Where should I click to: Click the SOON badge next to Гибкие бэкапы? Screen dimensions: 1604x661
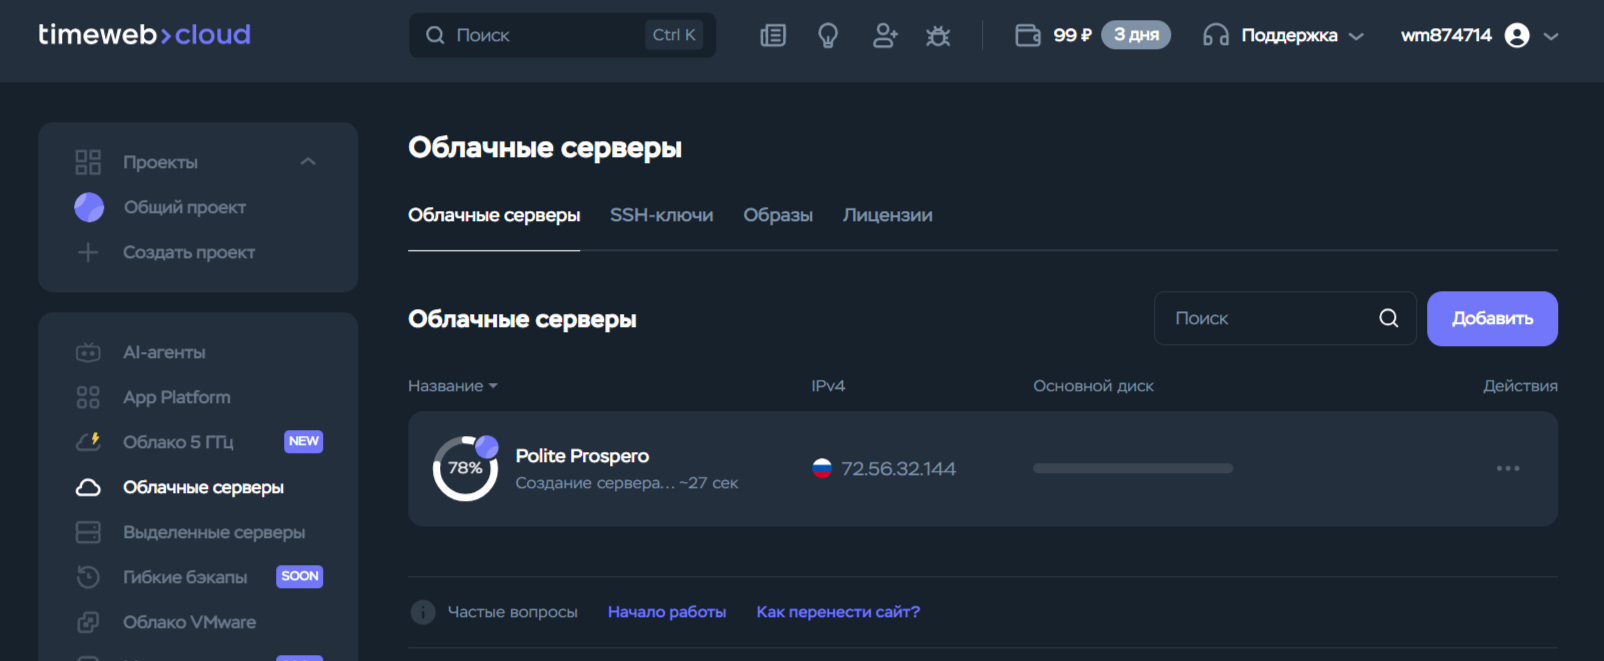(x=299, y=576)
